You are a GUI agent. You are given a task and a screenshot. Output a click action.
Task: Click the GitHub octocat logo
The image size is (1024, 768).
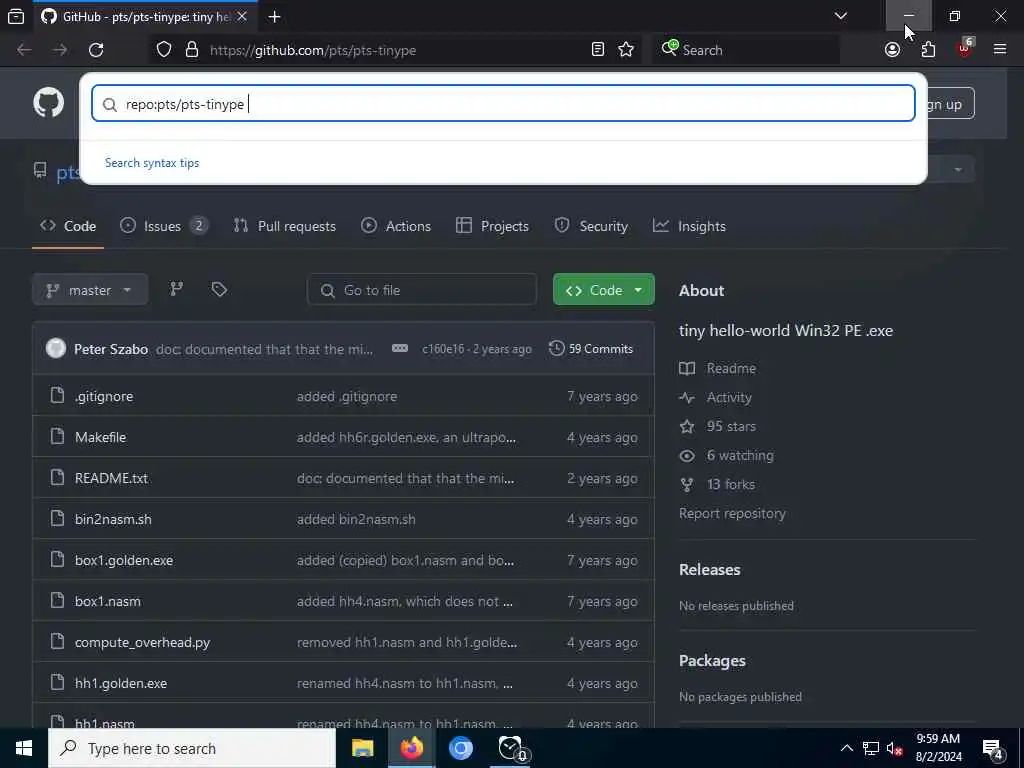pyautogui.click(x=48, y=103)
